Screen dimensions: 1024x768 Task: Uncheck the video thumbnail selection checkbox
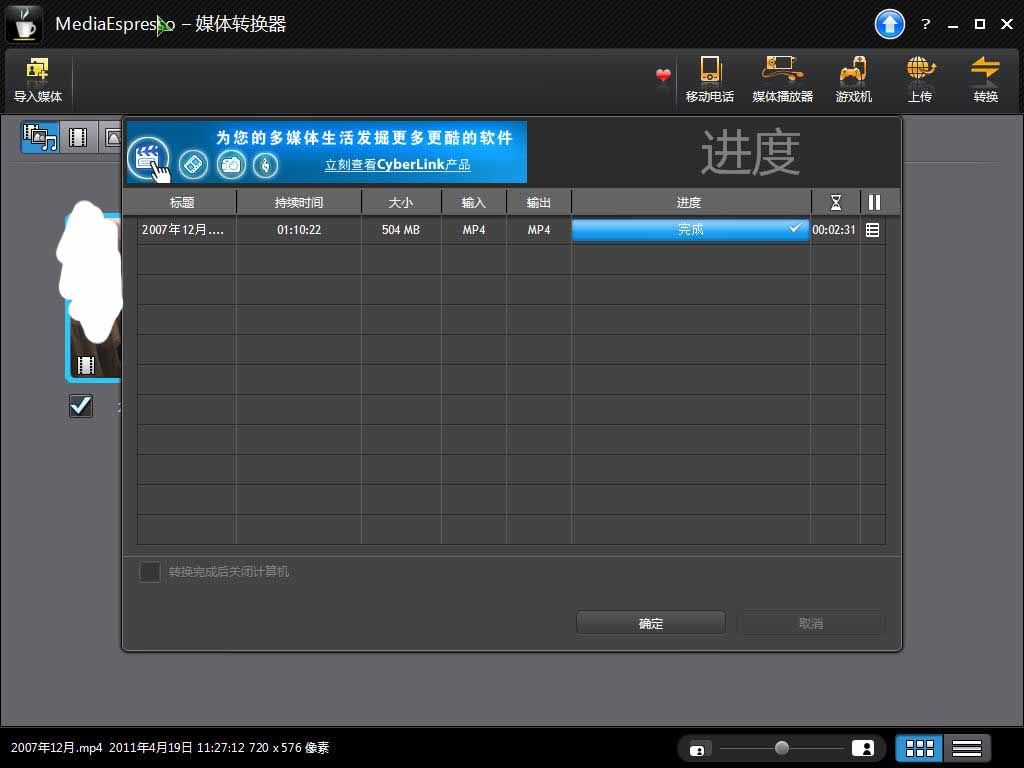[81, 405]
